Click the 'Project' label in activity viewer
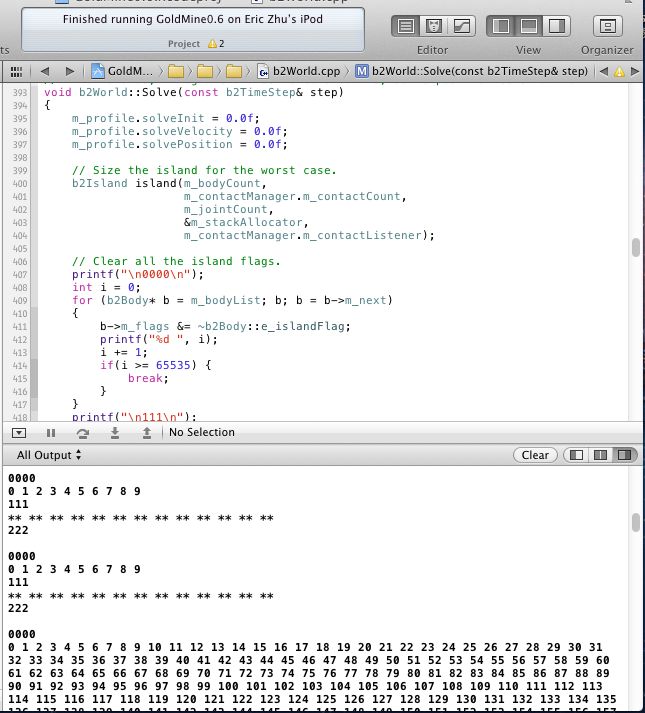The width and height of the screenshot is (645, 713). [184, 44]
